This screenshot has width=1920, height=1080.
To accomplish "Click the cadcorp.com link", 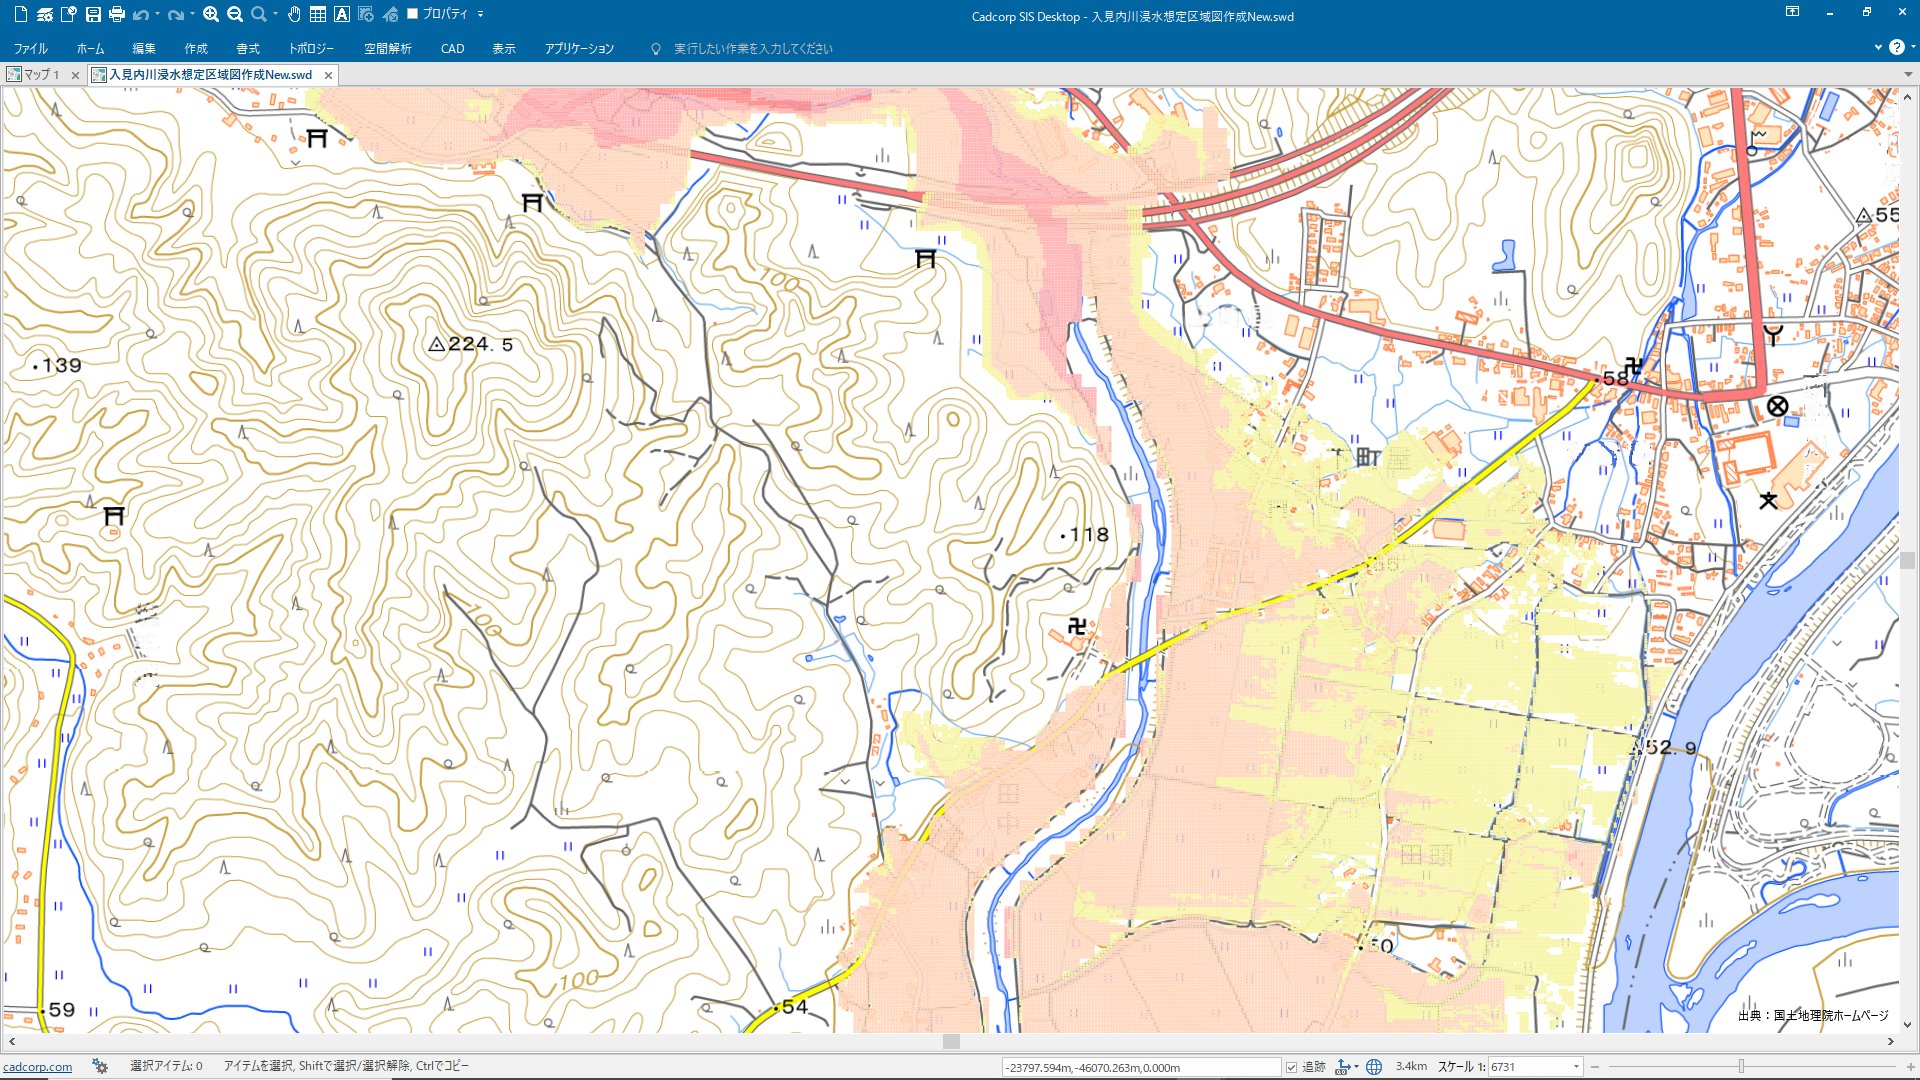I will [38, 1067].
